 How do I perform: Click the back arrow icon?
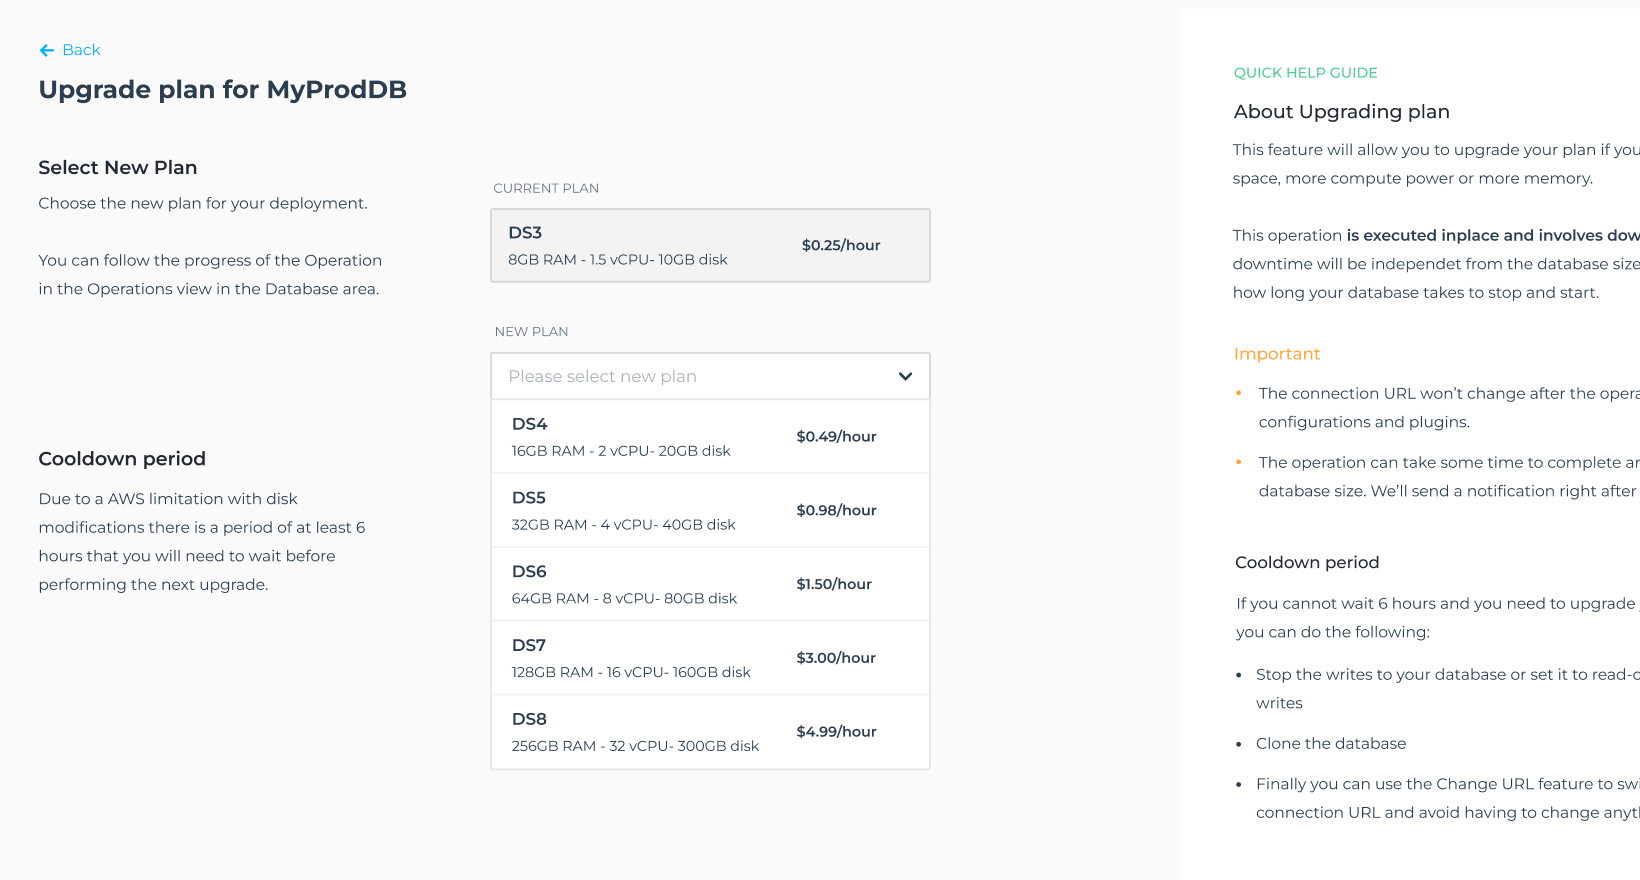(46, 50)
